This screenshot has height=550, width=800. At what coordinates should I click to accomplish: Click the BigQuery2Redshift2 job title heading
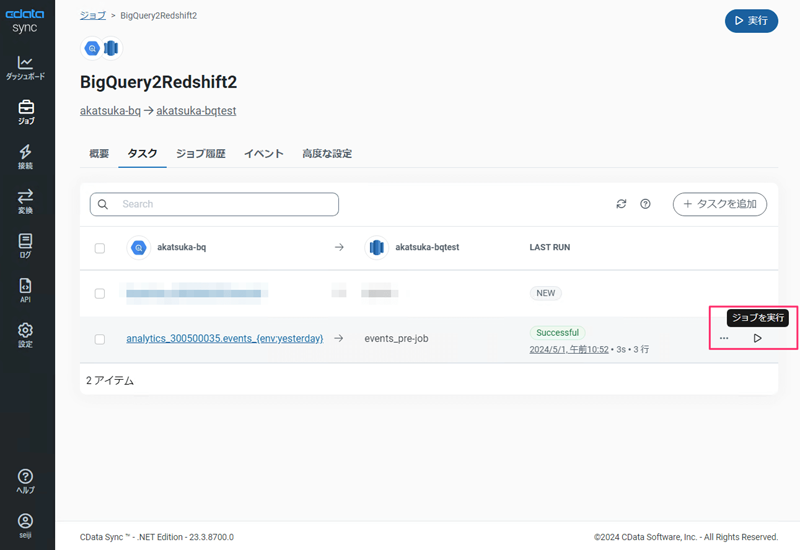tap(158, 82)
